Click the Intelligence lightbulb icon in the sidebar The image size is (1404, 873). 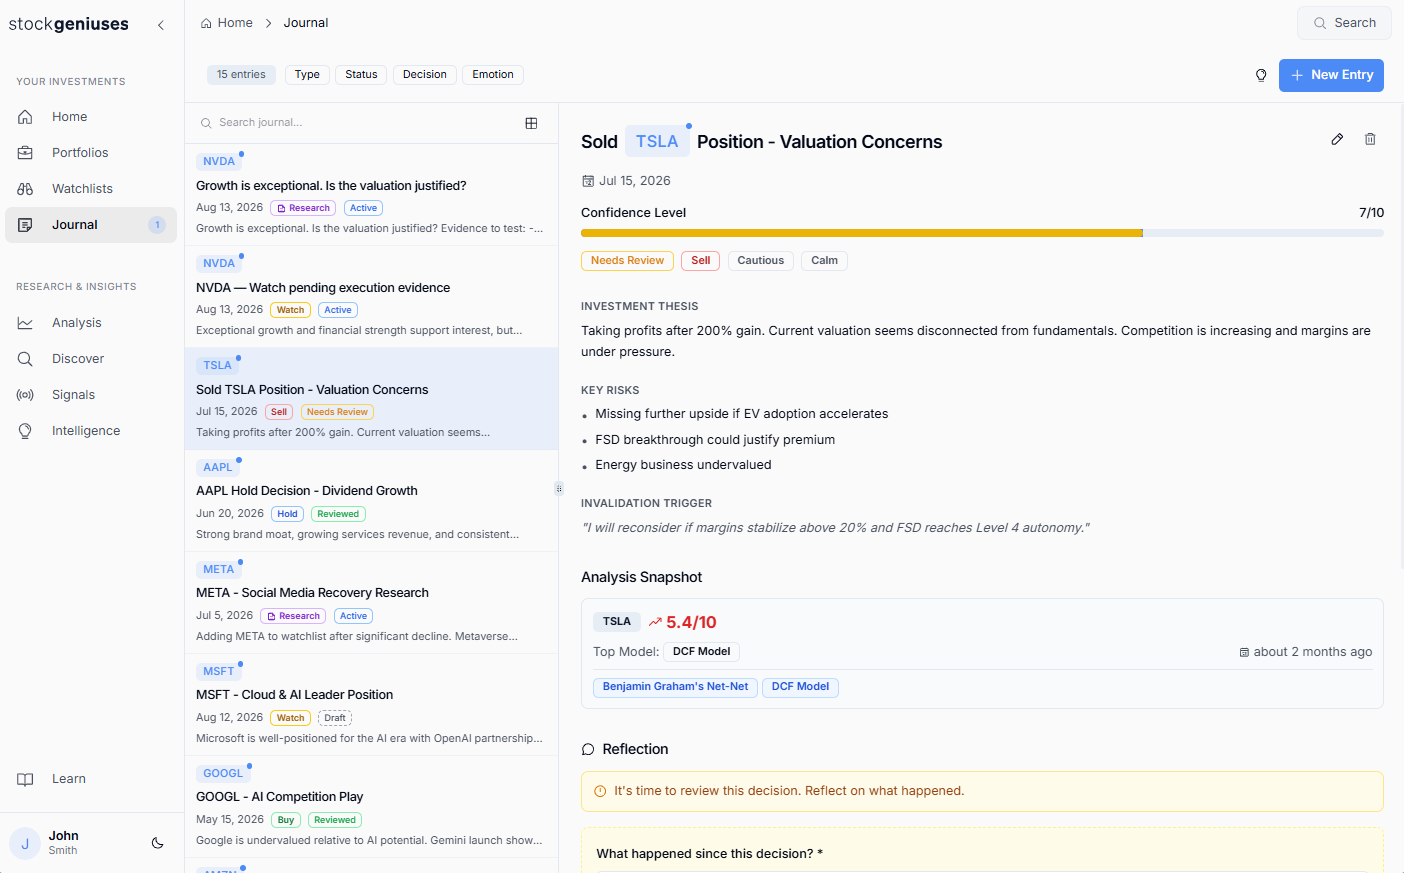click(x=25, y=431)
